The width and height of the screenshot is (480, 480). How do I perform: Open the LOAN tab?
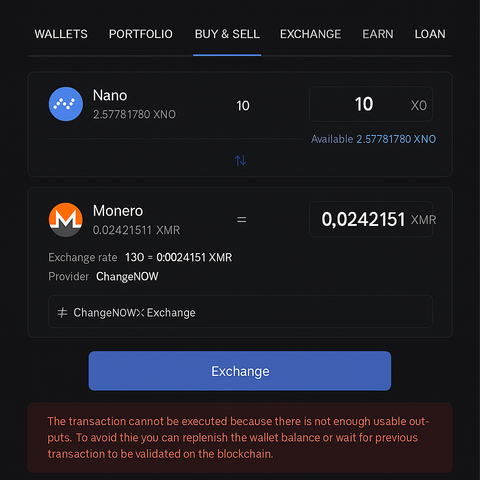click(430, 34)
